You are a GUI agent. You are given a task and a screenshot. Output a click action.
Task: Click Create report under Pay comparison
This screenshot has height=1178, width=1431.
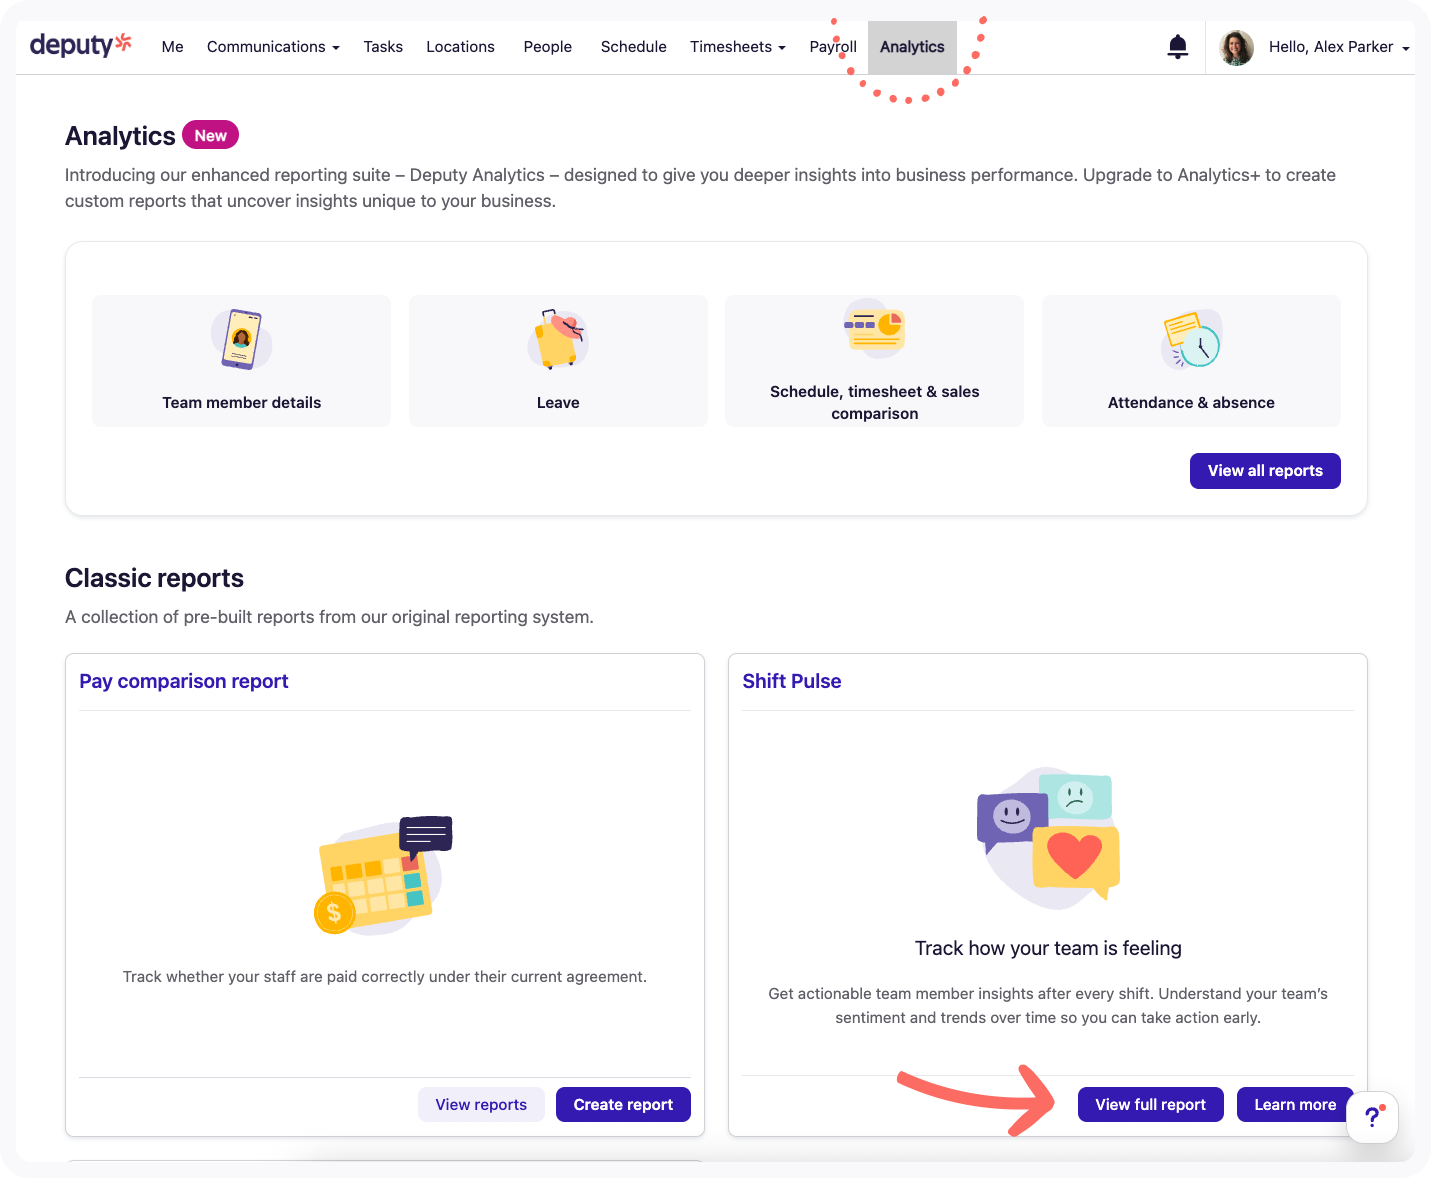(623, 1104)
